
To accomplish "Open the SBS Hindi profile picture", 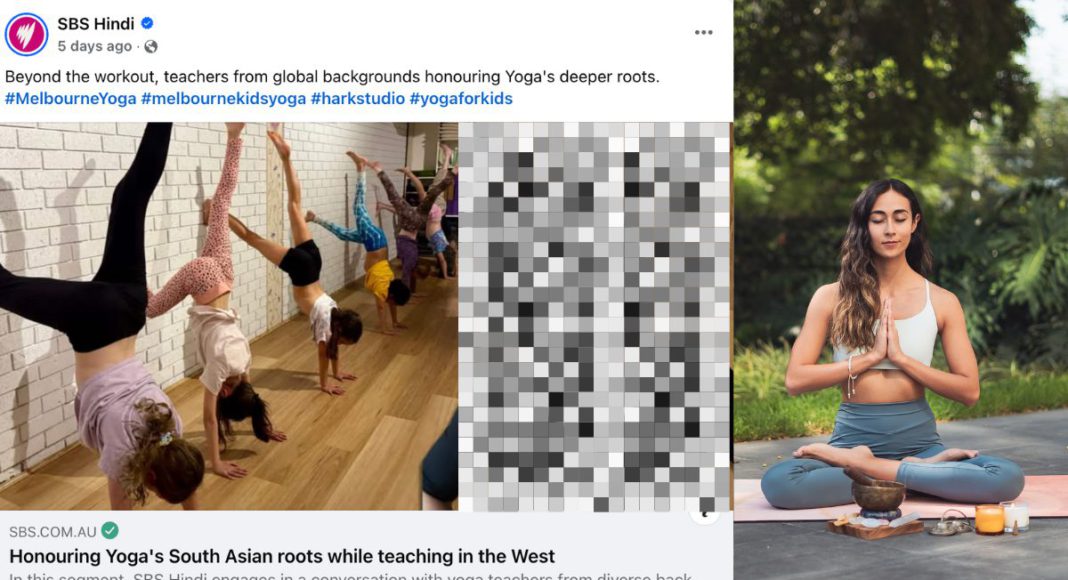I will tap(27, 34).
